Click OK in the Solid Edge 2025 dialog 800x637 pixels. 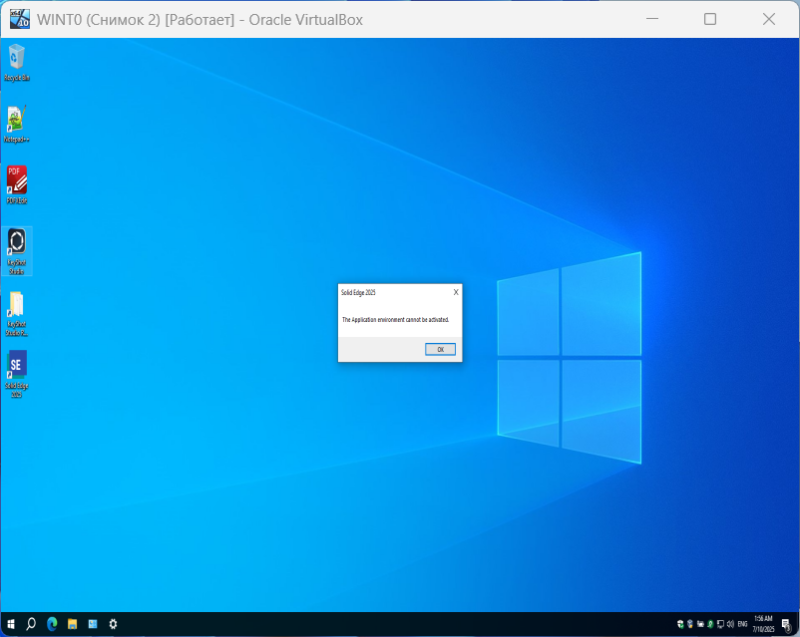click(x=440, y=349)
